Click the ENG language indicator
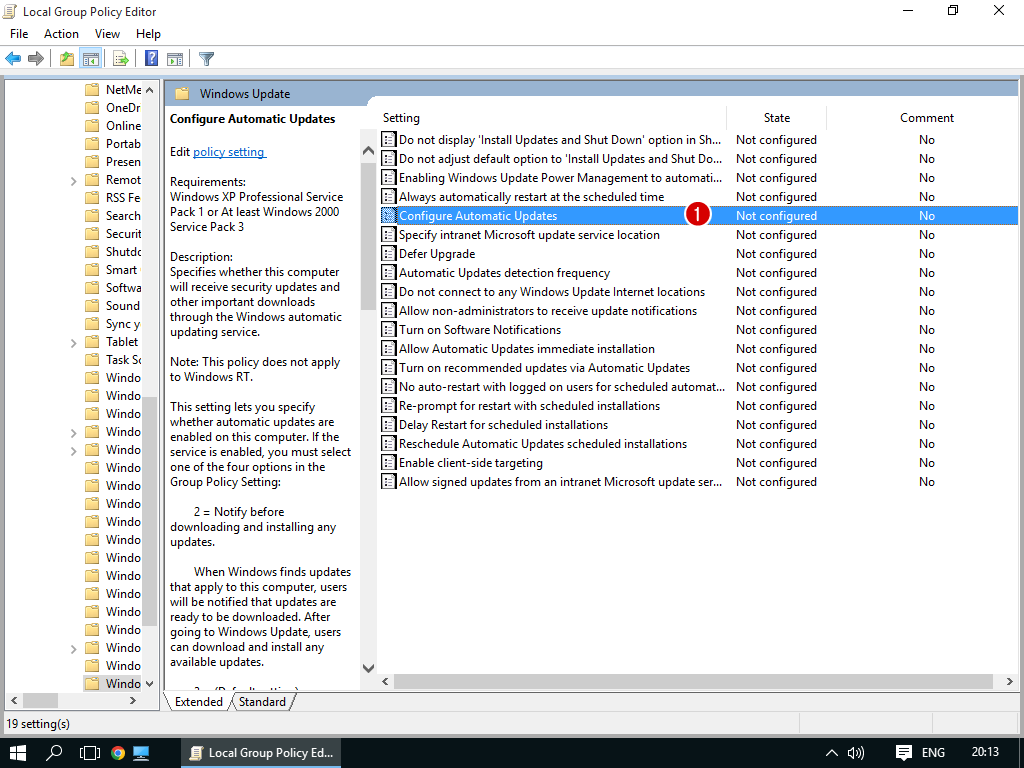Viewport: 1024px width, 768px height. (933, 752)
